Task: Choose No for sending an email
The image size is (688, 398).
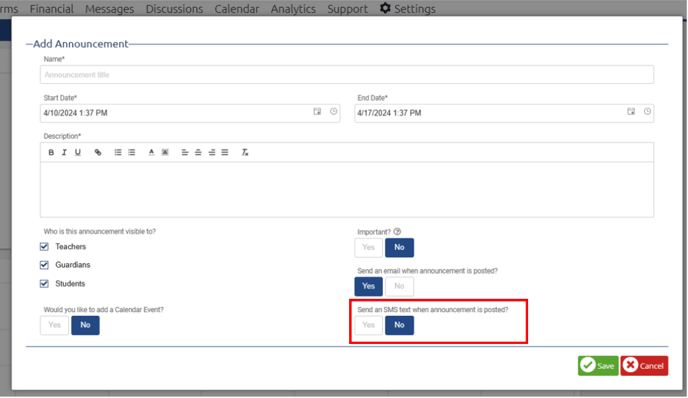Action: click(x=399, y=286)
